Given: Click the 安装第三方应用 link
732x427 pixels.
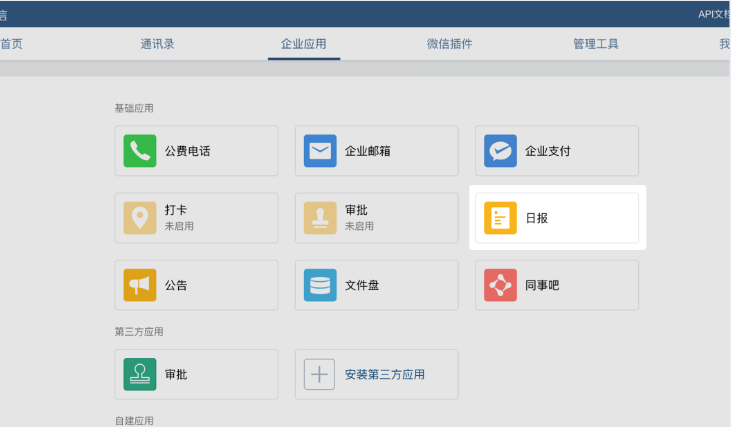Looking at the screenshot, I should [x=385, y=375].
